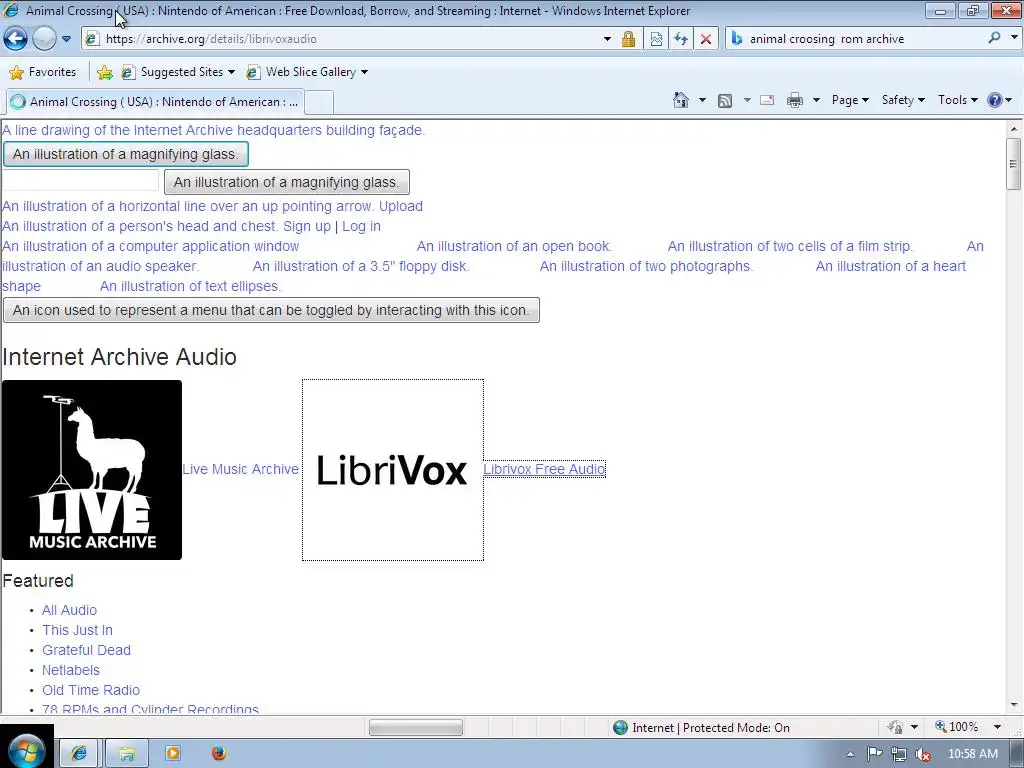Image resolution: width=1024 pixels, height=768 pixels.
Task: Open the Netlabels link
Action: (71, 670)
